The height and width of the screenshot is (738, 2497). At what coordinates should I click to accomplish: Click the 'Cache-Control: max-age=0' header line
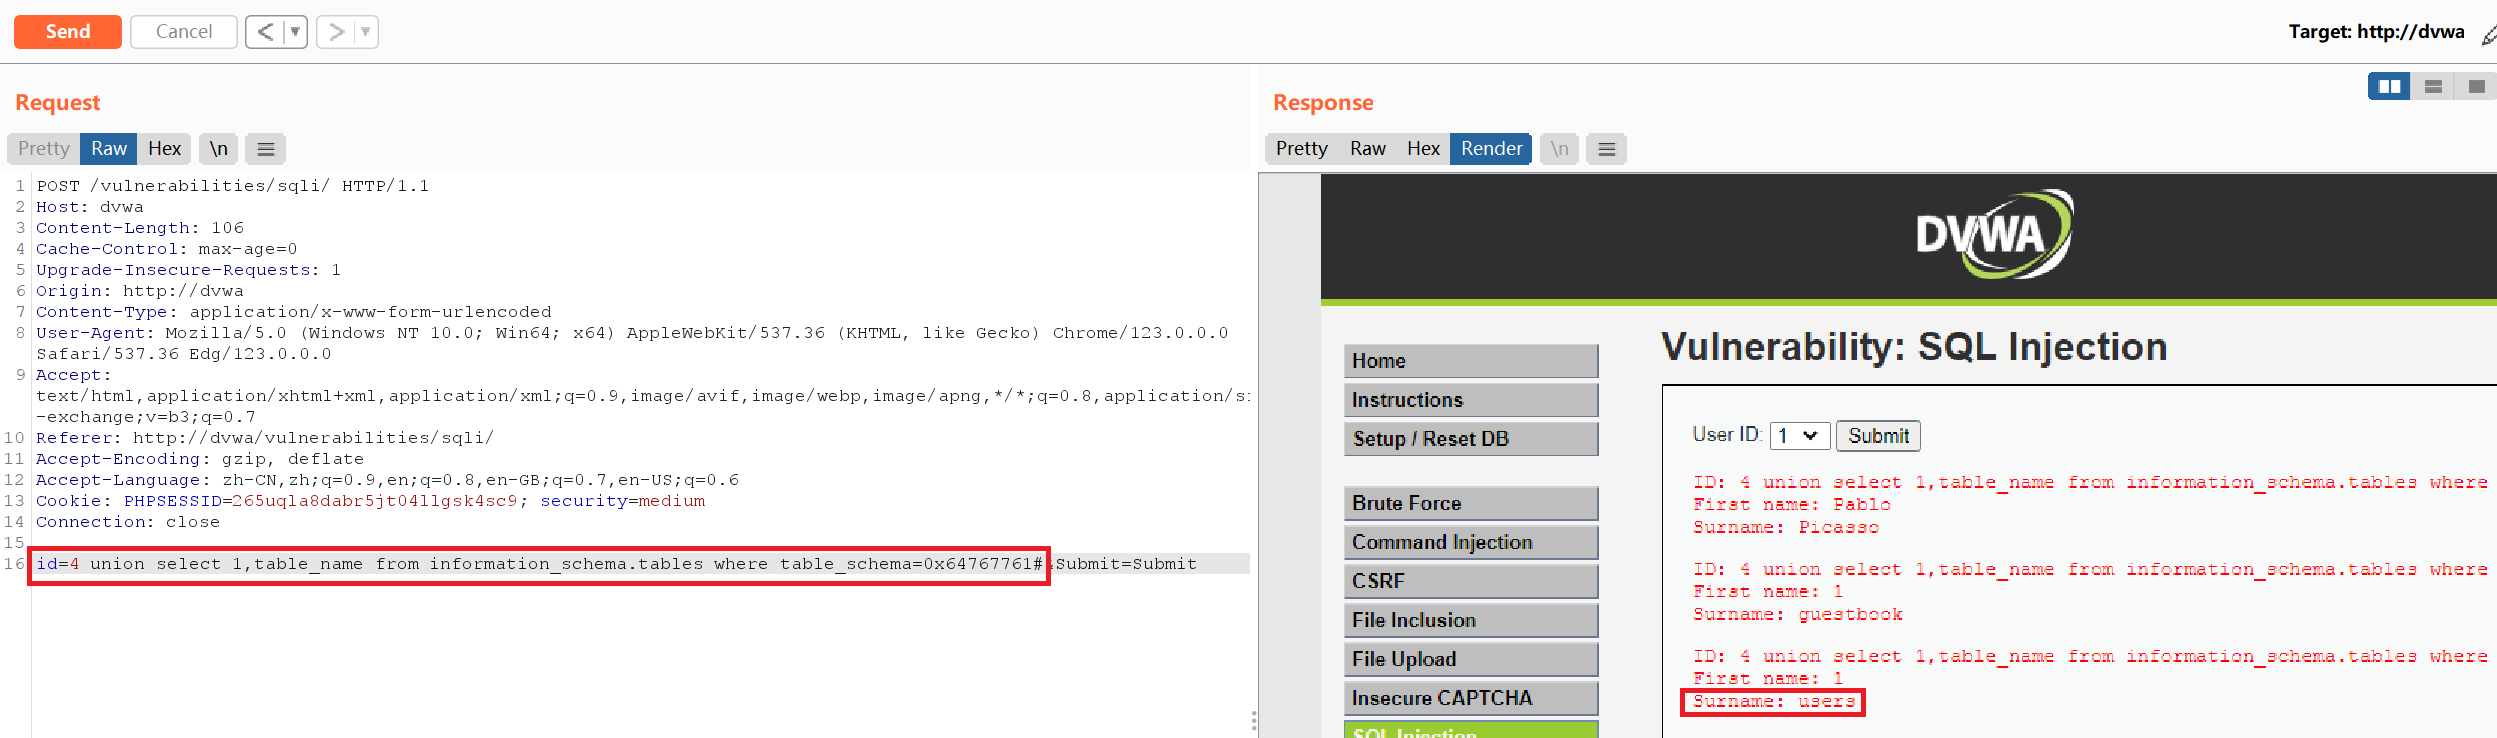(x=167, y=249)
